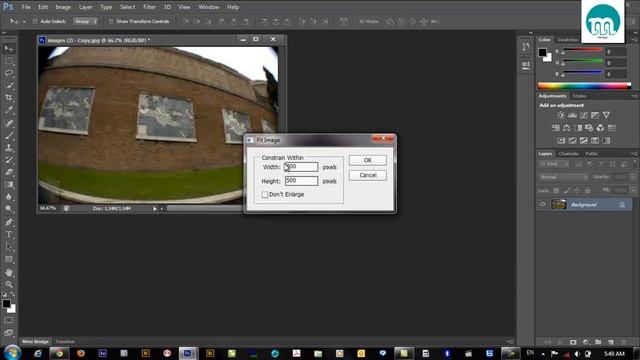Select the Gradient tool
Screen dimensions: 640x360
[x=9, y=184]
